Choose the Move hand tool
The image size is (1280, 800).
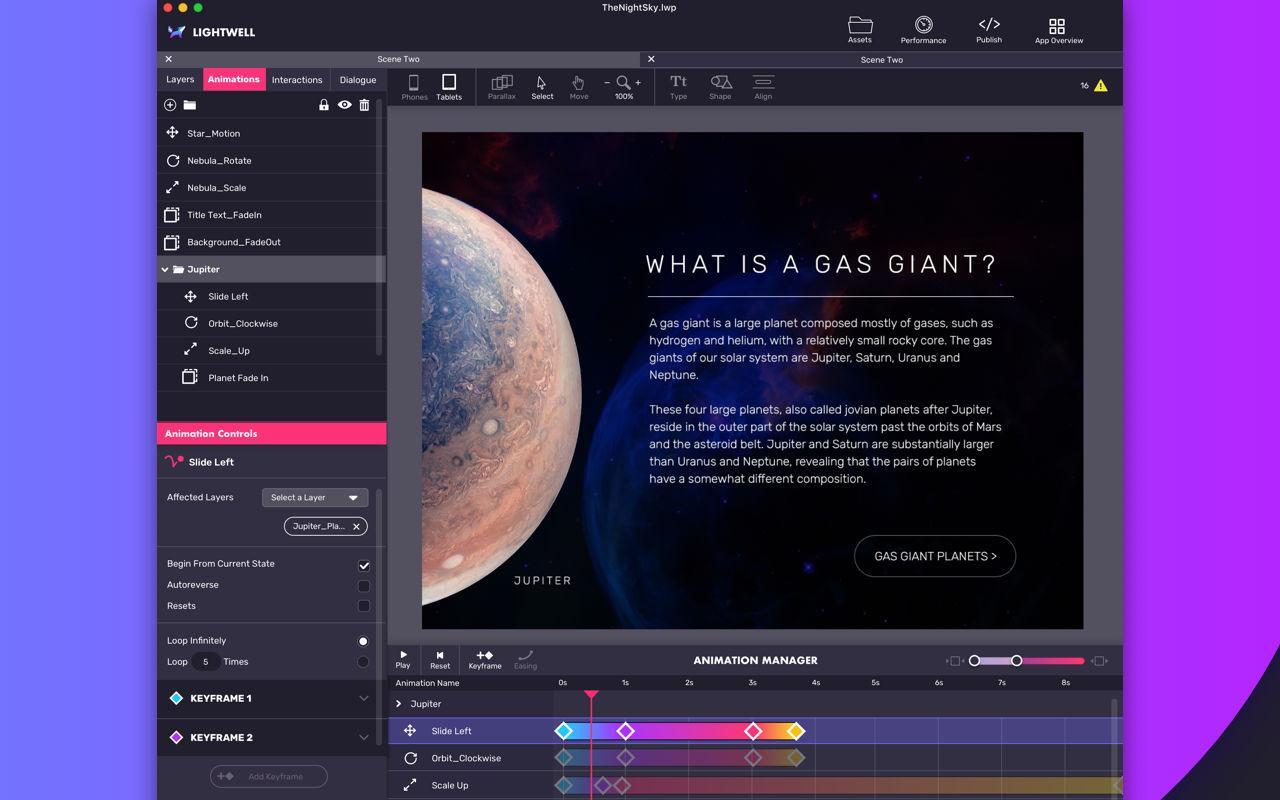point(578,87)
